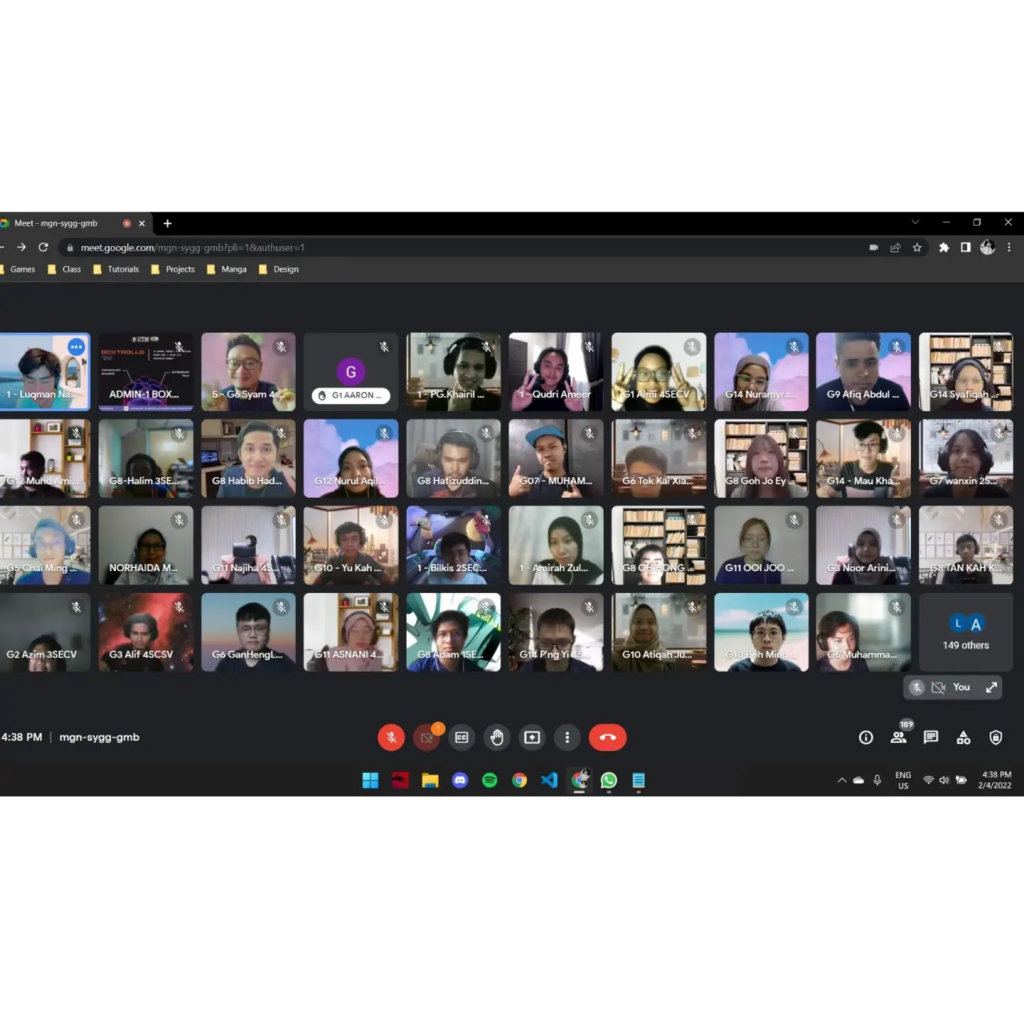Image resolution: width=1024 pixels, height=1024 pixels.
Task: Open the meeting details info icon
Action: pyautogui.click(x=866, y=738)
